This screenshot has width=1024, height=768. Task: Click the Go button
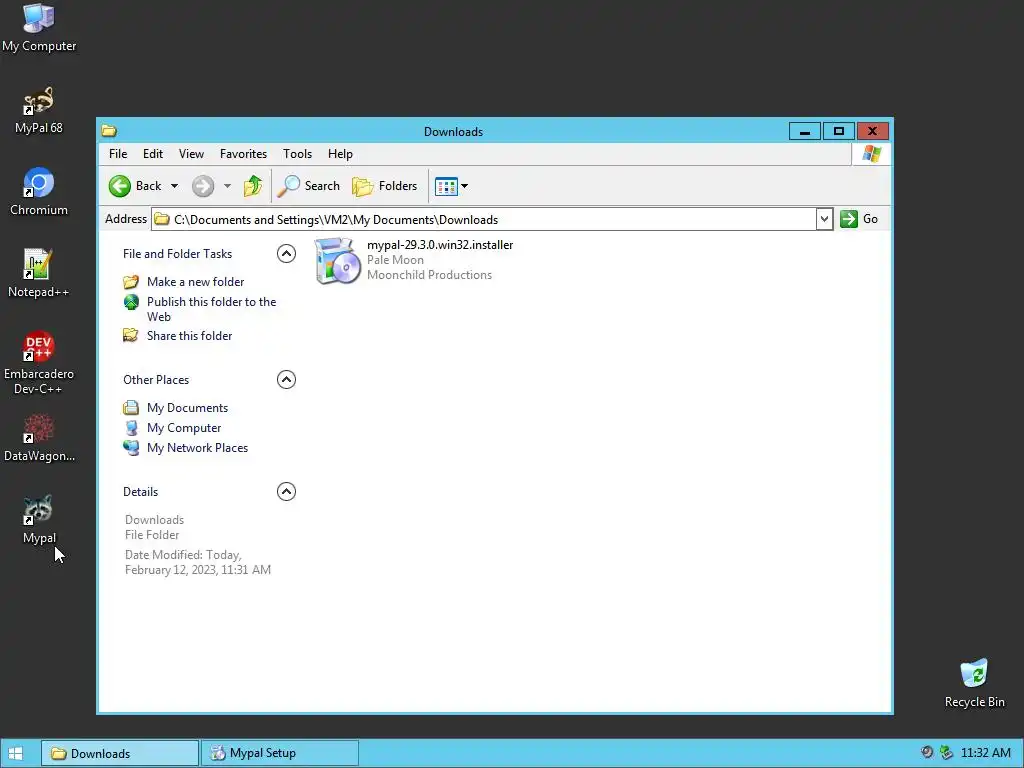coord(859,219)
